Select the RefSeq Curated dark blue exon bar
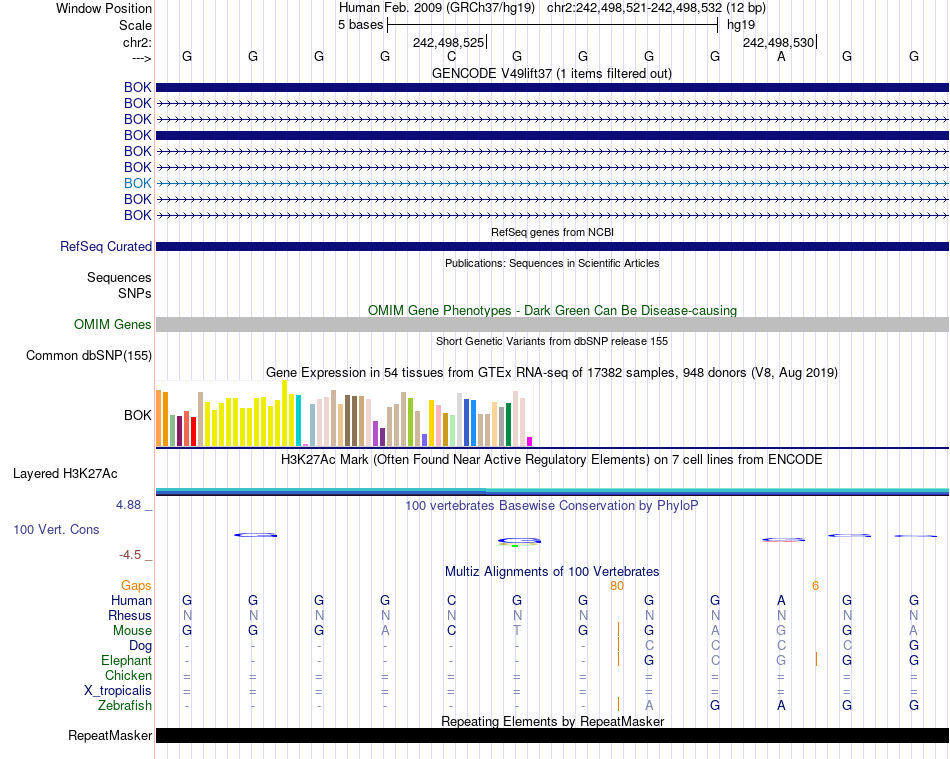Image resolution: width=950 pixels, height=759 pixels. (x=552, y=247)
